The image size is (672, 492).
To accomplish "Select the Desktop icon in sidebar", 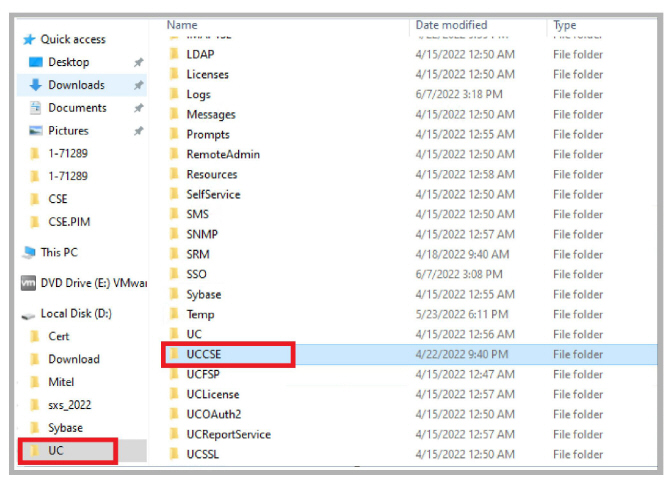I will 36,63.
